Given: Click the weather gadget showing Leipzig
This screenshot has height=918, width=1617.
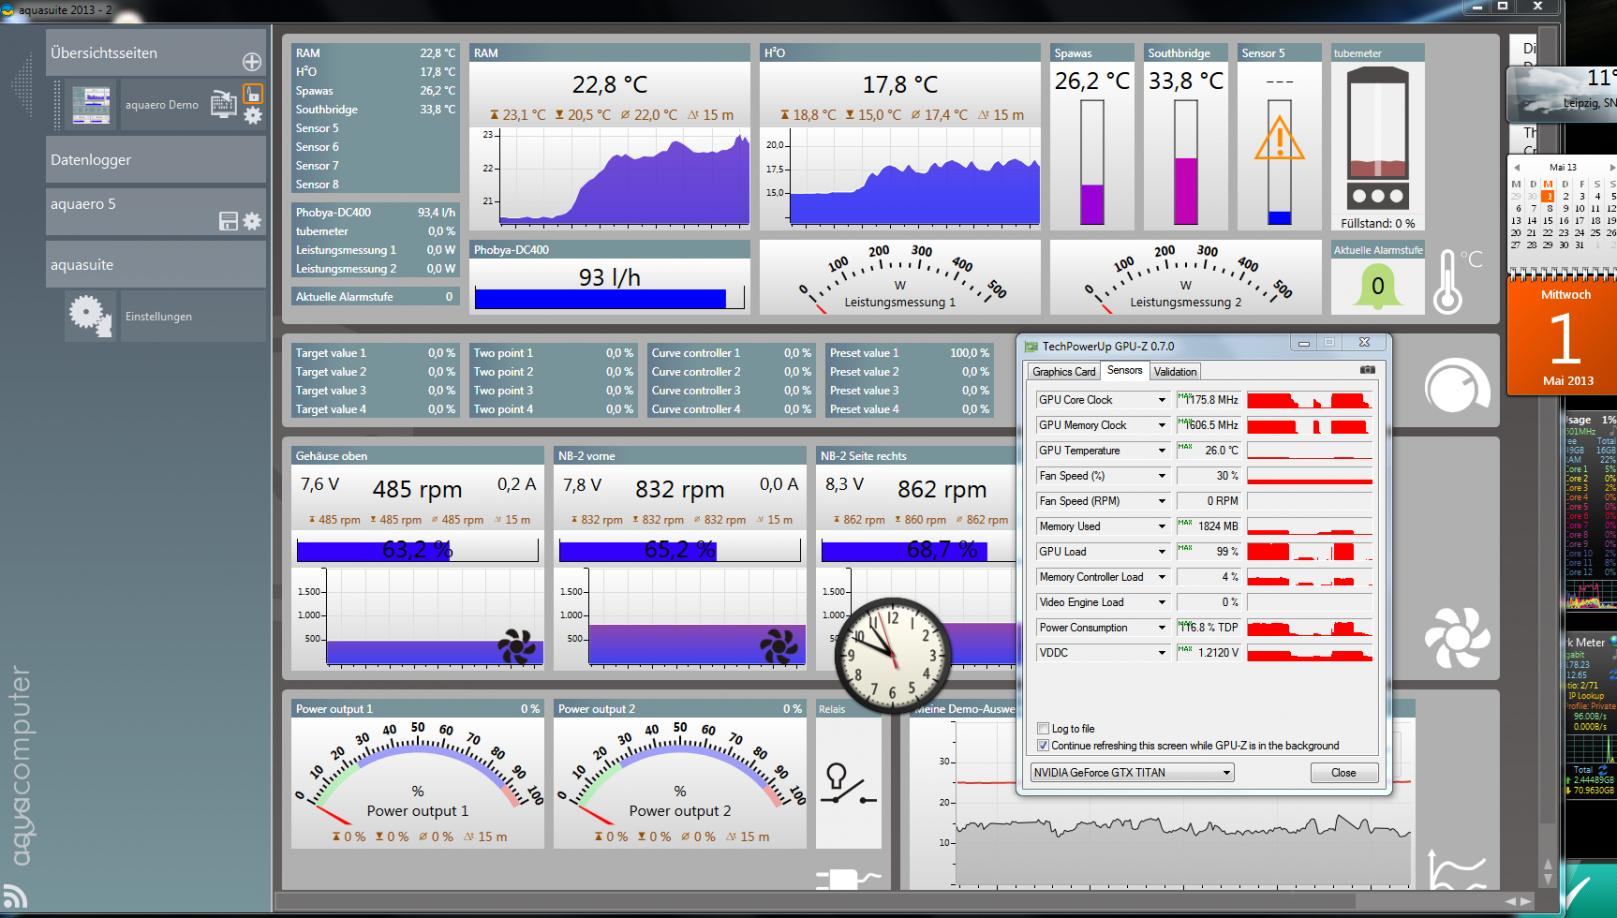Looking at the screenshot, I should pyautogui.click(x=1562, y=92).
